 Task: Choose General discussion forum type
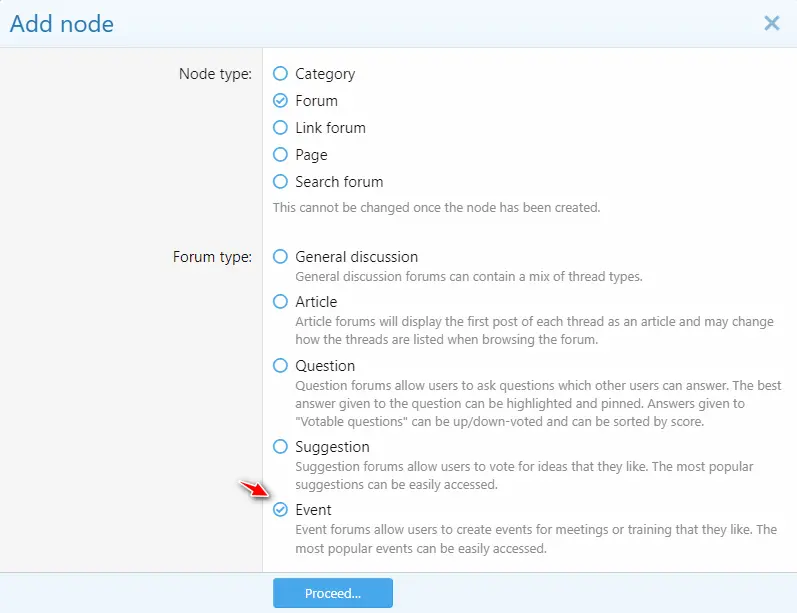click(280, 257)
